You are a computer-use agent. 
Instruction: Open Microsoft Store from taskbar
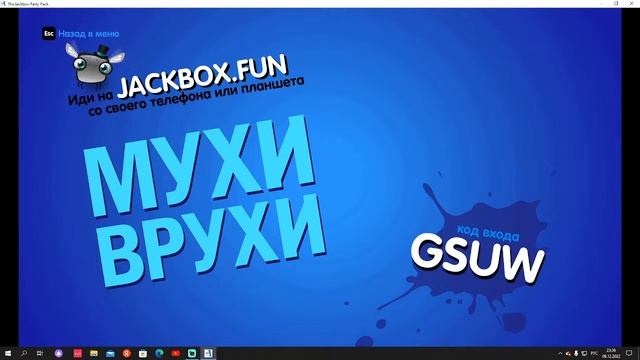tap(143, 353)
